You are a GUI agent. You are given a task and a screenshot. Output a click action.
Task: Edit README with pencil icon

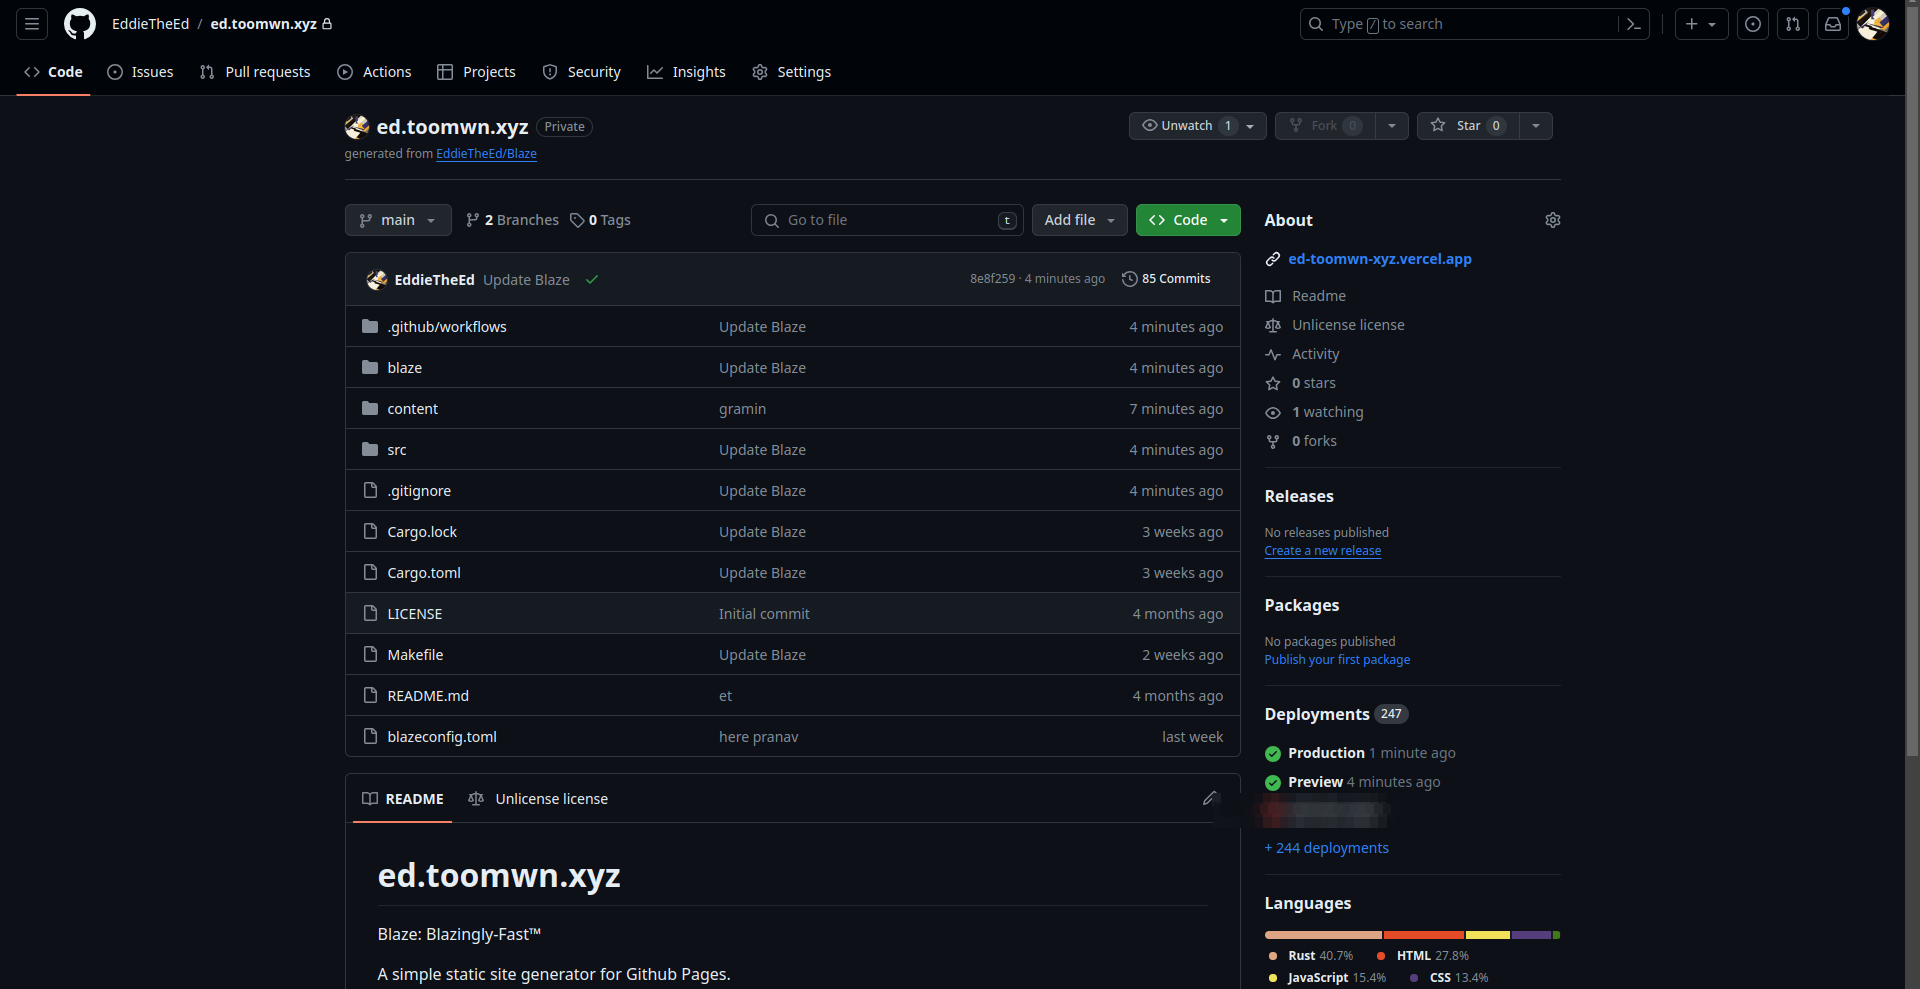point(1210,798)
